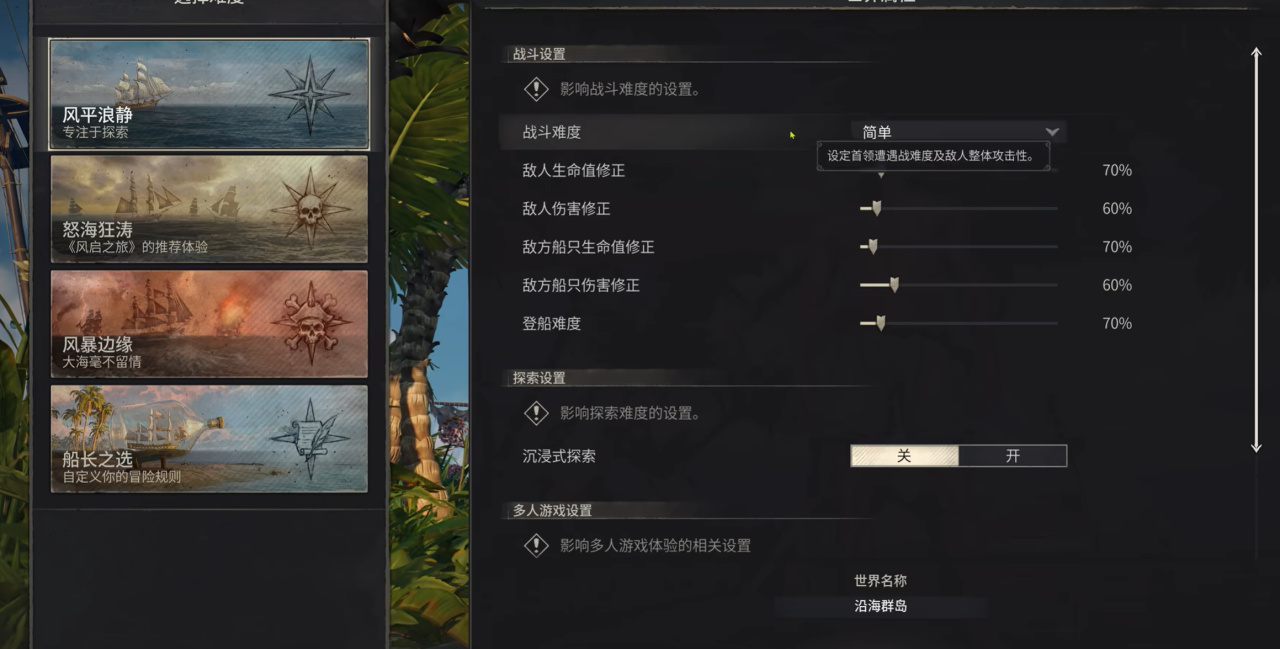Image resolution: width=1280 pixels, height=649 pixels.
Task: Choose the 船长之选 custom rules card
Action: point(209,439)
